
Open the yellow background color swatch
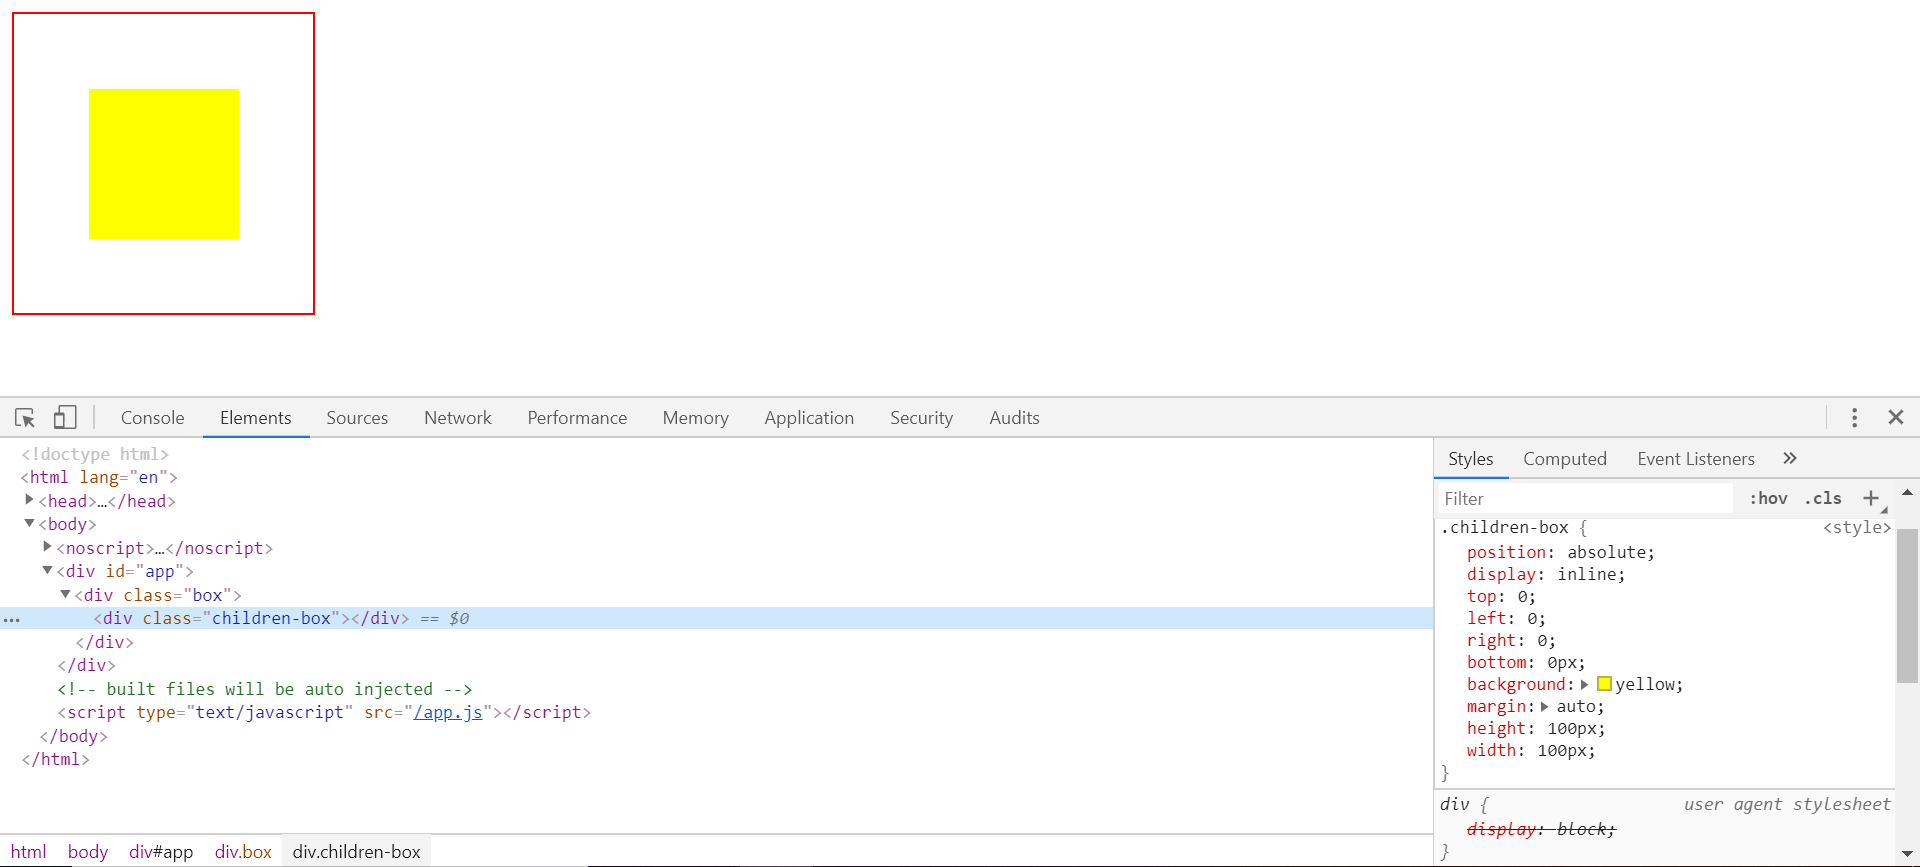click(x=1604, y=684)
